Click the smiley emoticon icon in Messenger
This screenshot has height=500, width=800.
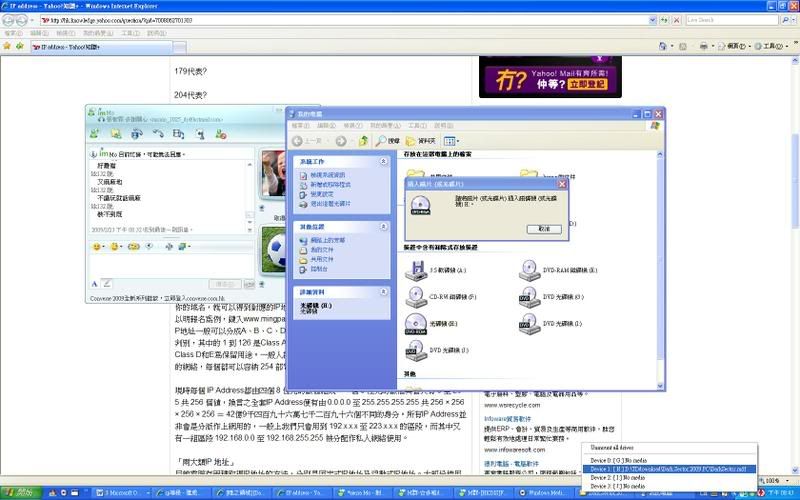coord(98,246)
